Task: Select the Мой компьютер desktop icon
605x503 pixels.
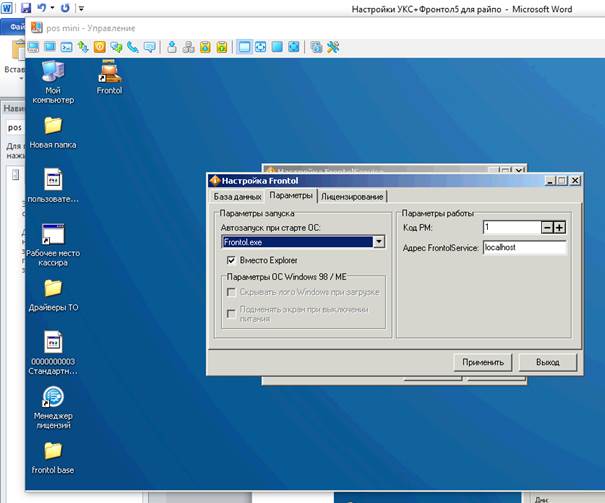Action: (53, 82)
